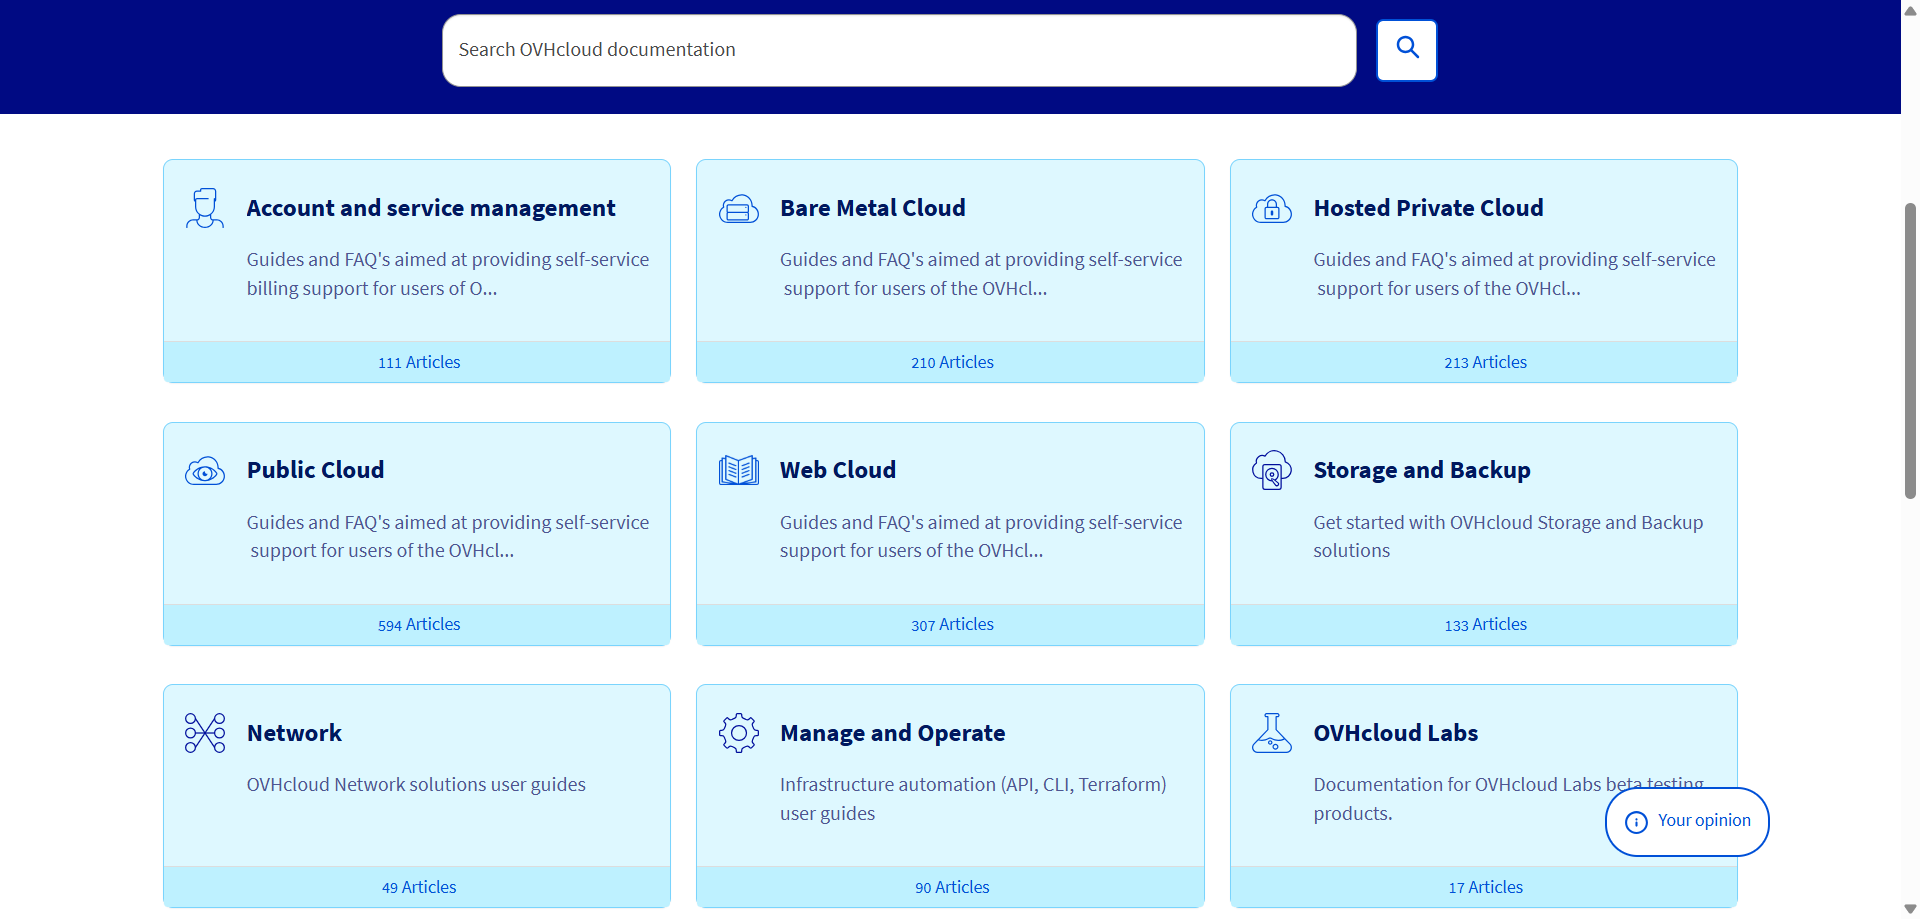Click the Manage and Operate gear icon
Viewport: 1920px width, 919px height.
[738, 733]
